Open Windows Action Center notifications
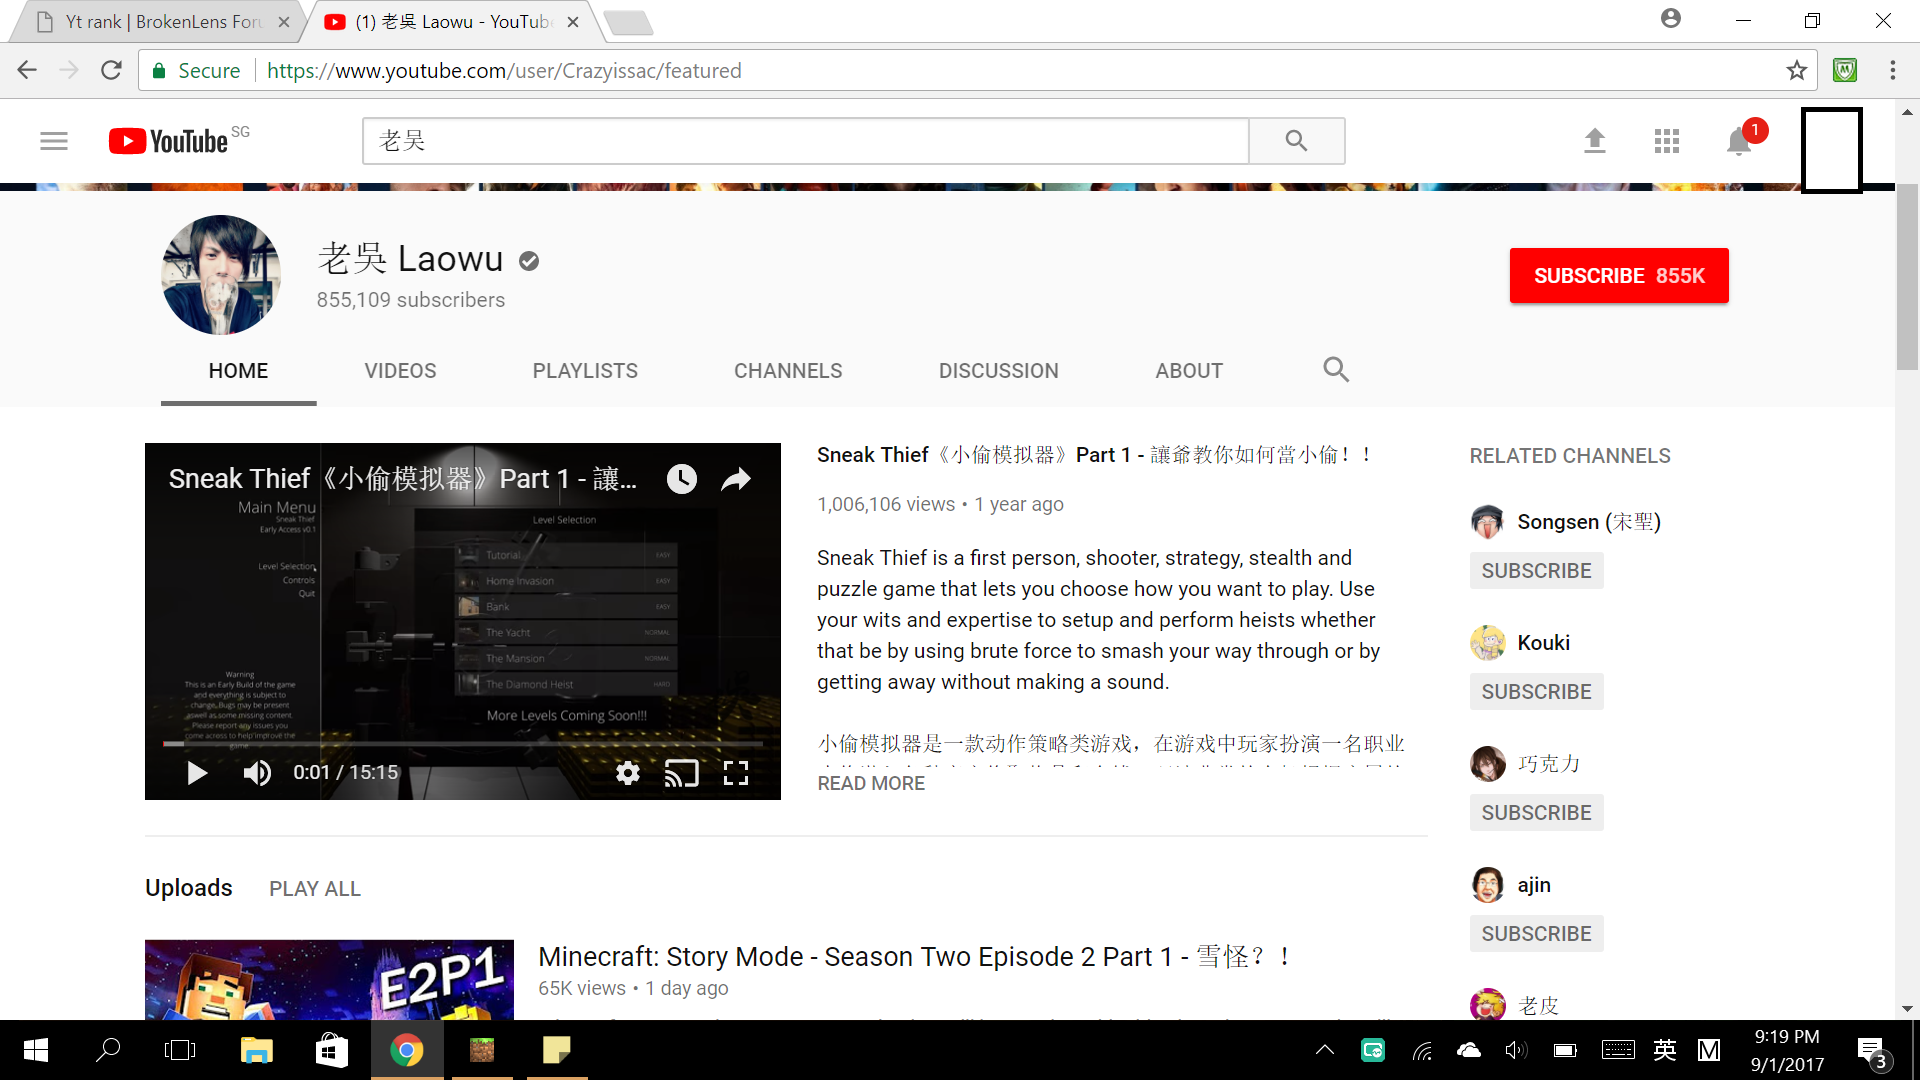Viewport: 1920px width, 1080px height. click(1873, 1050)
